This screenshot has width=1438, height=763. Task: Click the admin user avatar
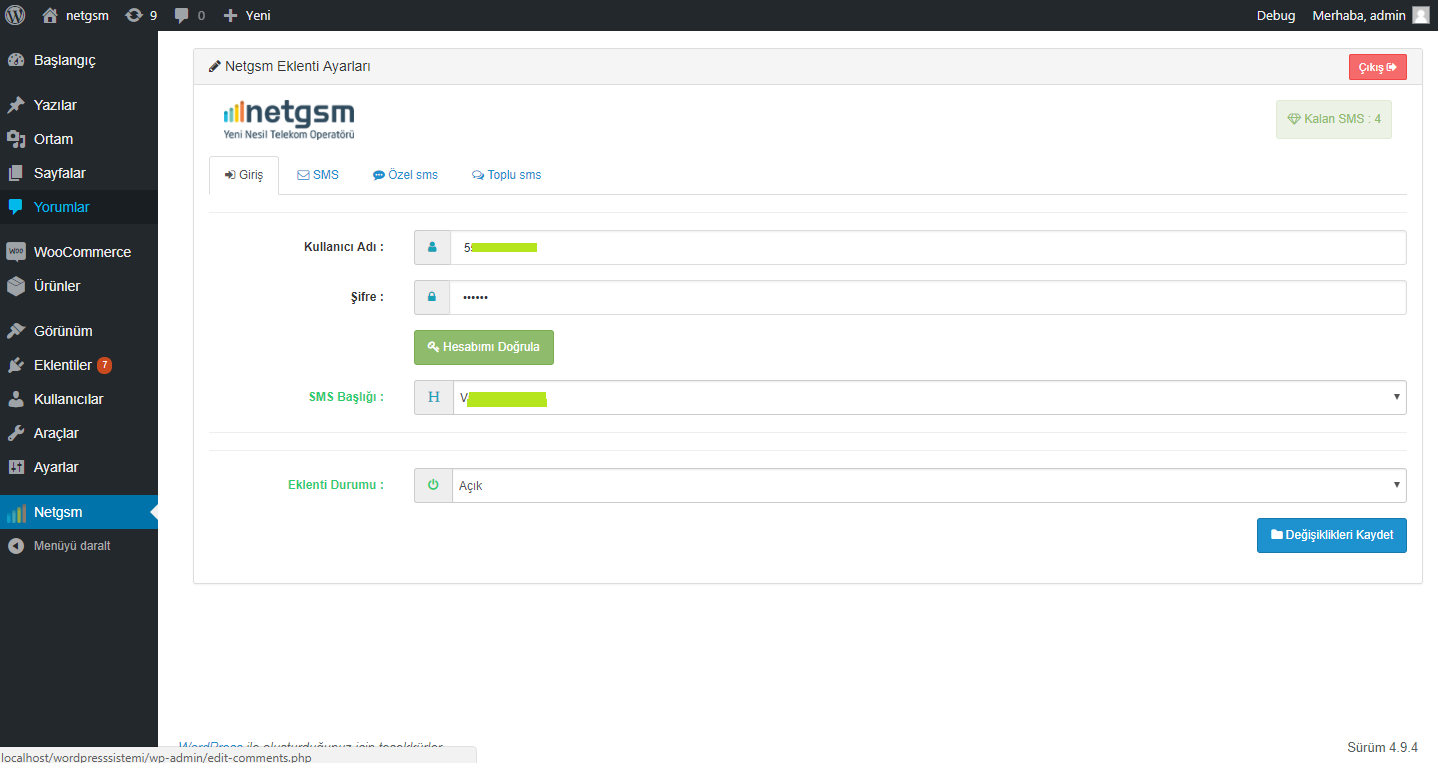1420,15
